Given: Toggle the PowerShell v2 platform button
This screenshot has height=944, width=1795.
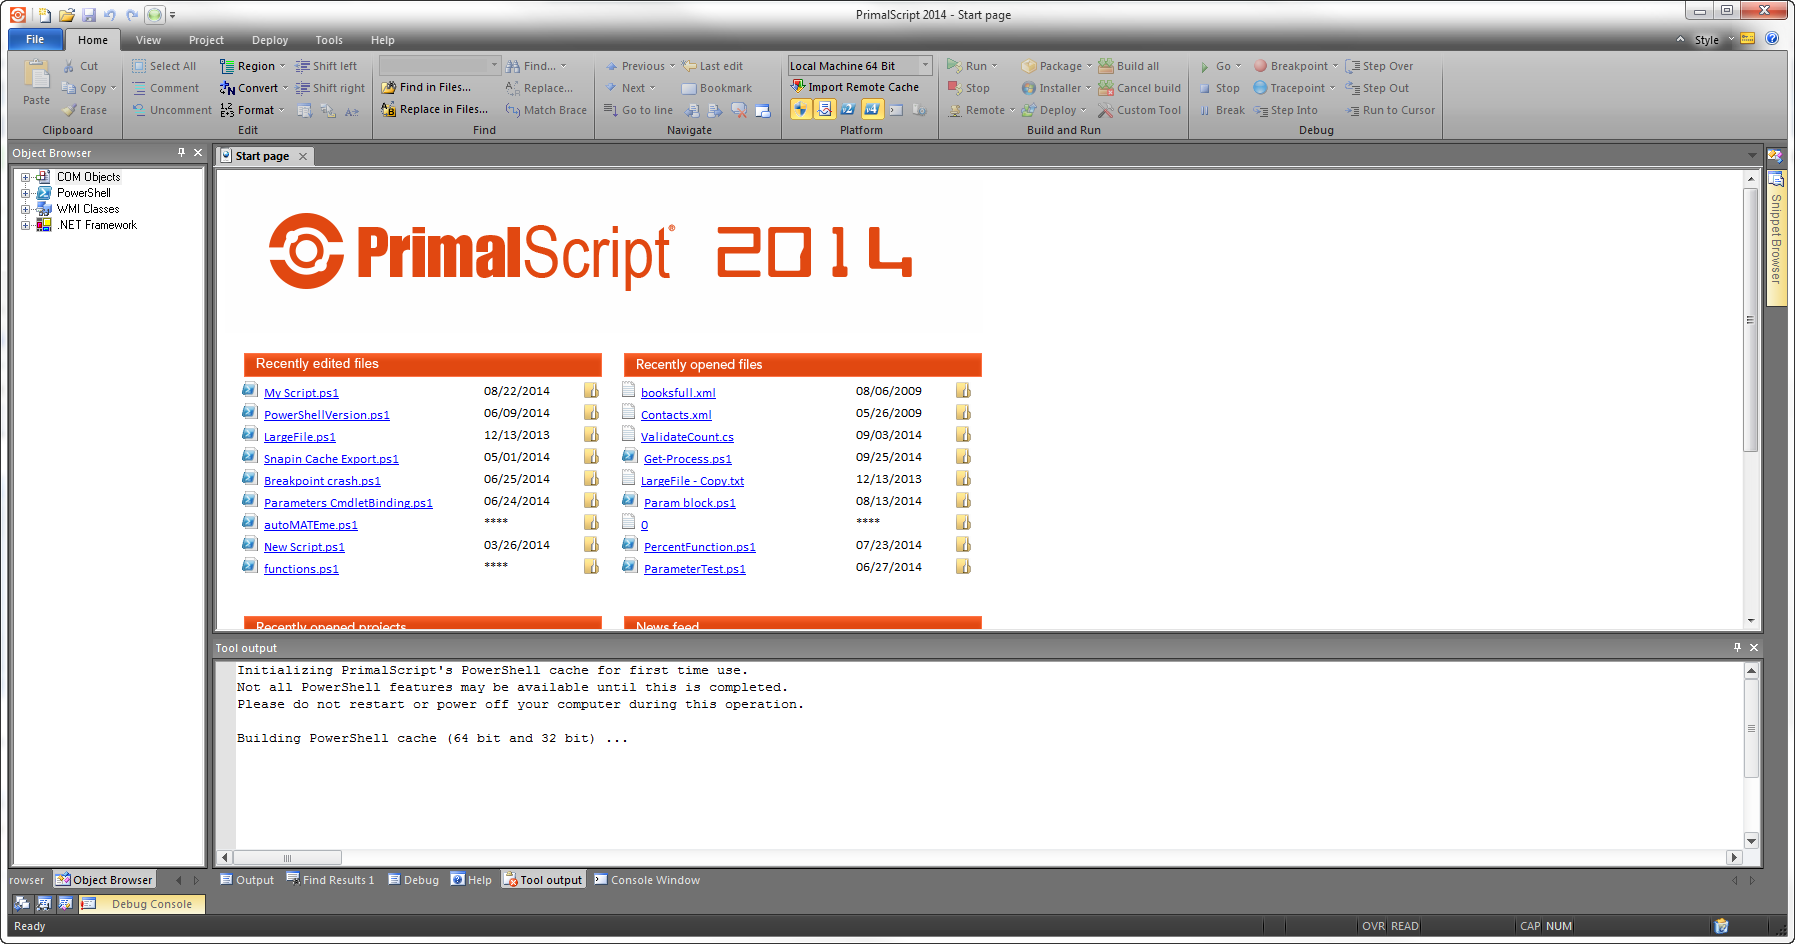Looking at the screenshot, I should tap(848, 110).
